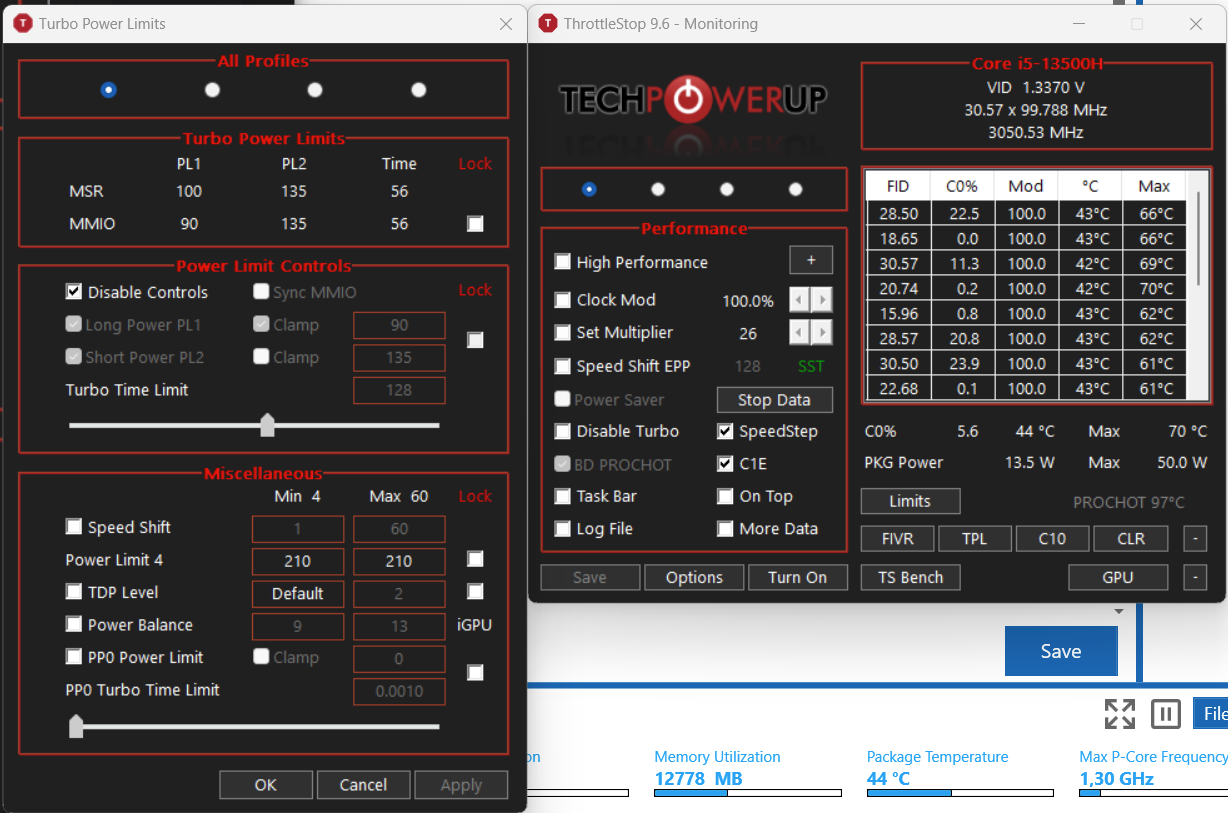The width and height of the screenshot is (1228, 813).
Task: Enable Log File checkbox
Action: (563, 529)
